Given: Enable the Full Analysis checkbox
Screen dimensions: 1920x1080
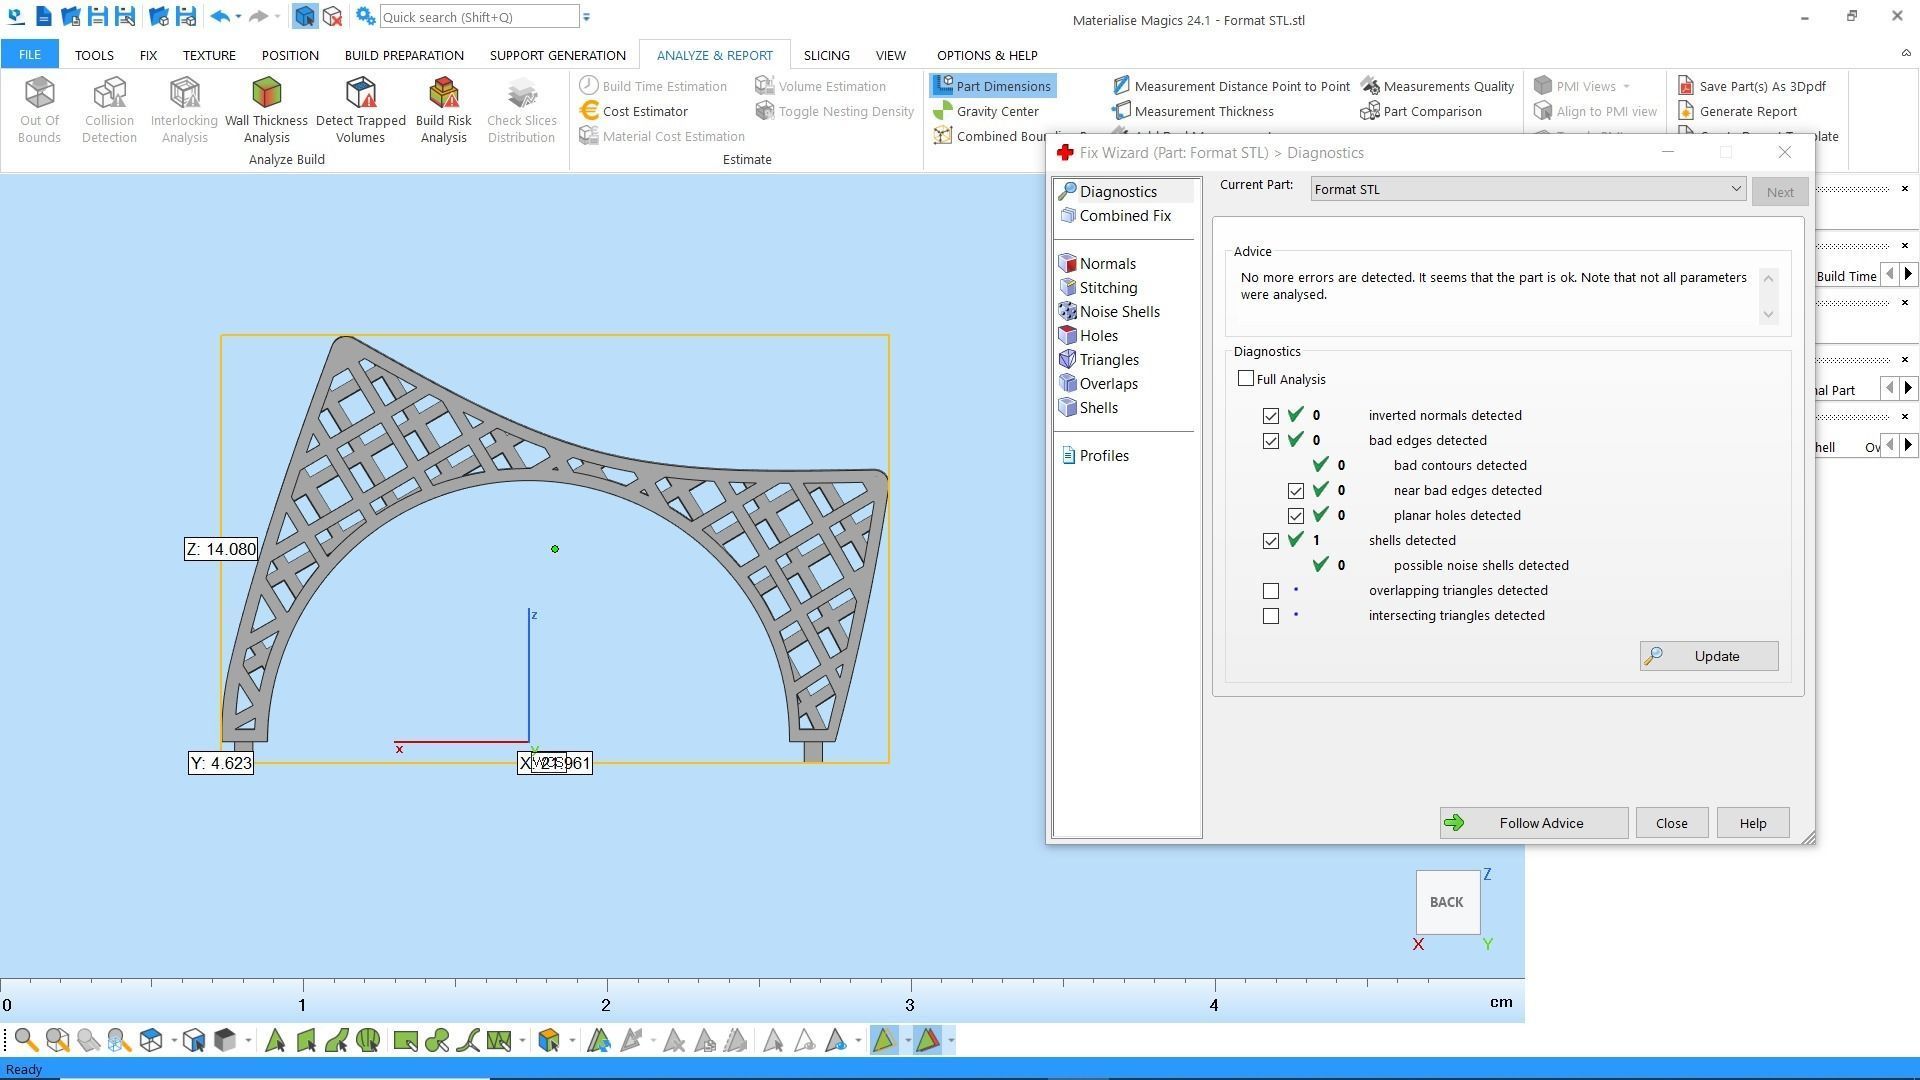Looking at the screenshot, I should [1246, 379].
